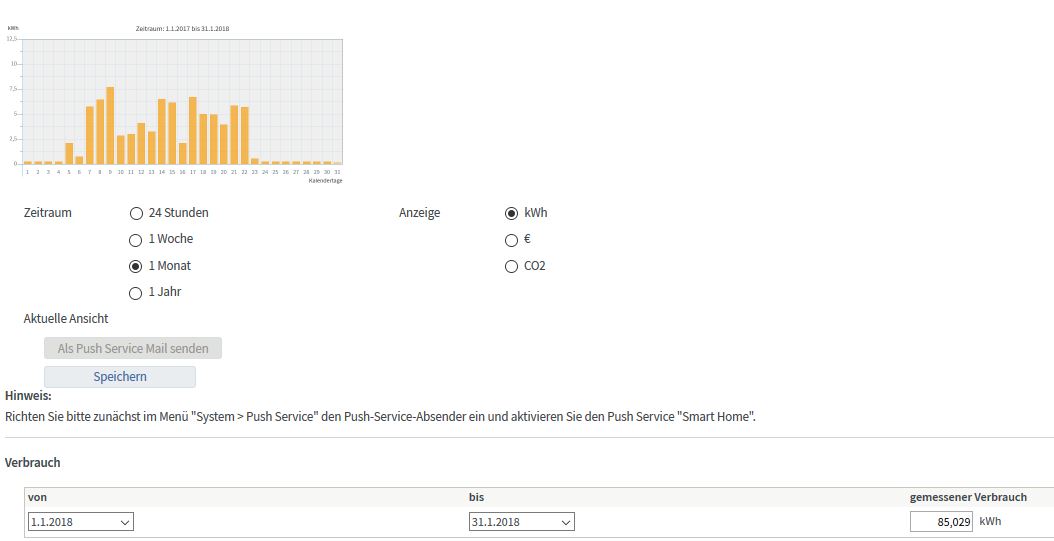Viewport: 1054px width, 541px height.
Task: Switch the period to 1 Jahr
Action: tap(136, 293)
